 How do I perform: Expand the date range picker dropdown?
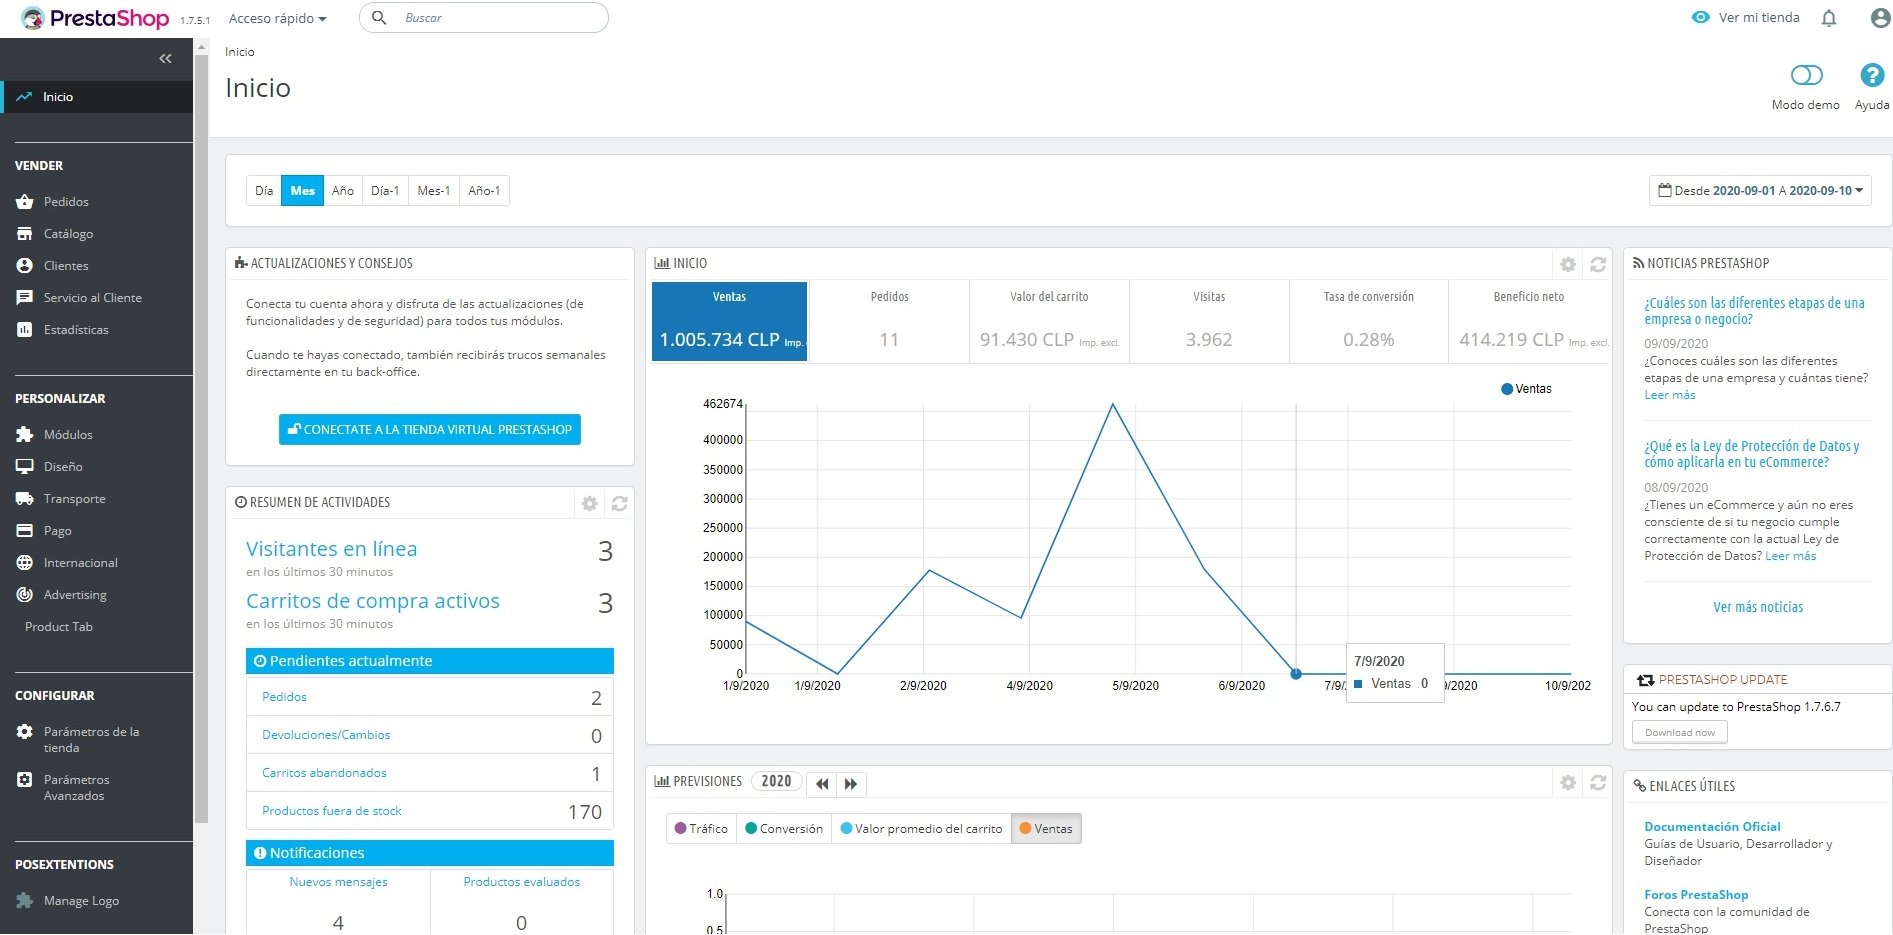coord(1759,191)
